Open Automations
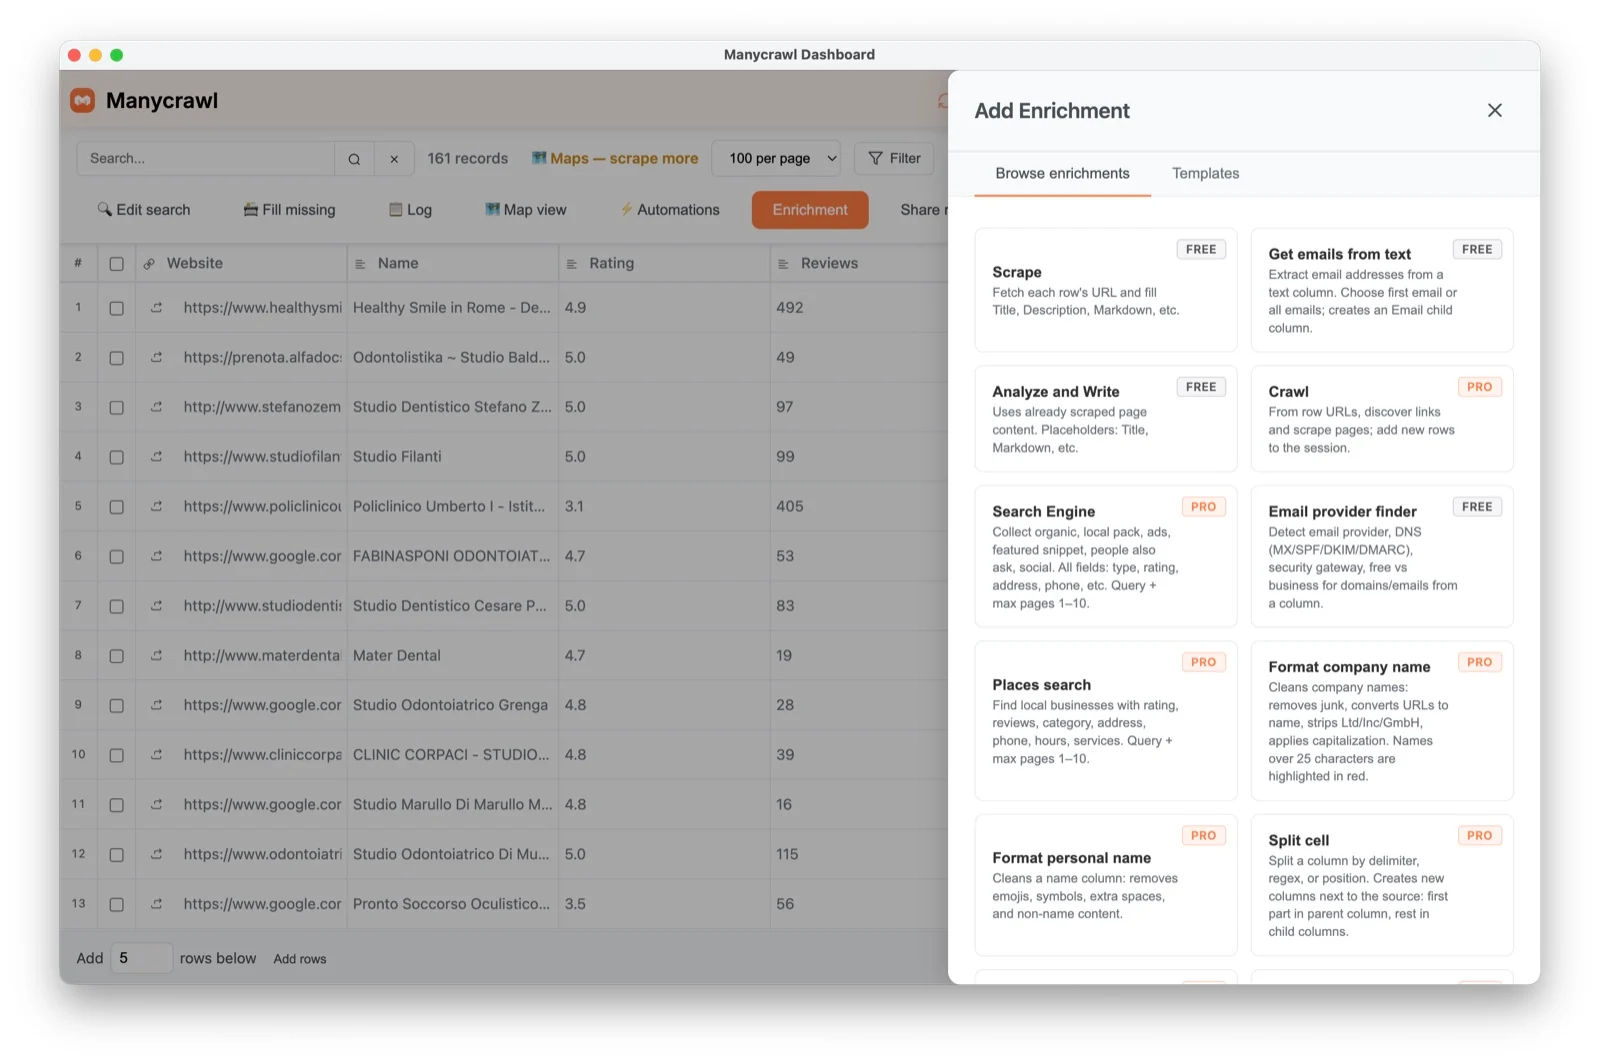This screenshot has width=1600, height=1063. (x=669, y=210)
